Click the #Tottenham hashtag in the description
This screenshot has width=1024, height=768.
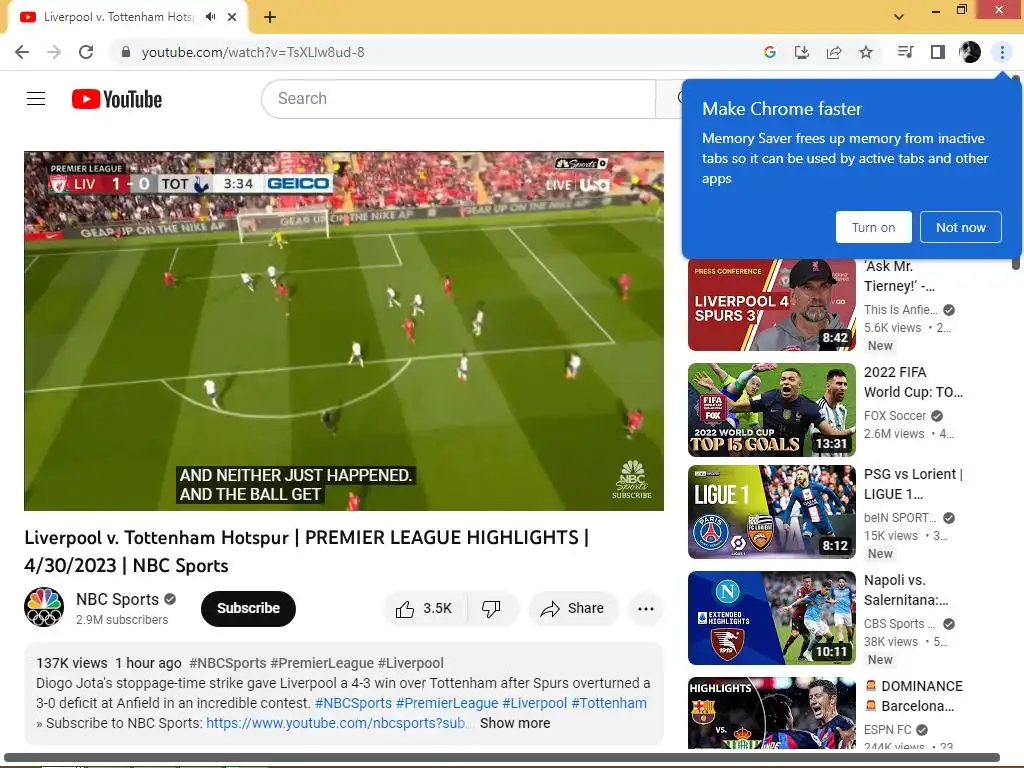(x=609, y=703)
